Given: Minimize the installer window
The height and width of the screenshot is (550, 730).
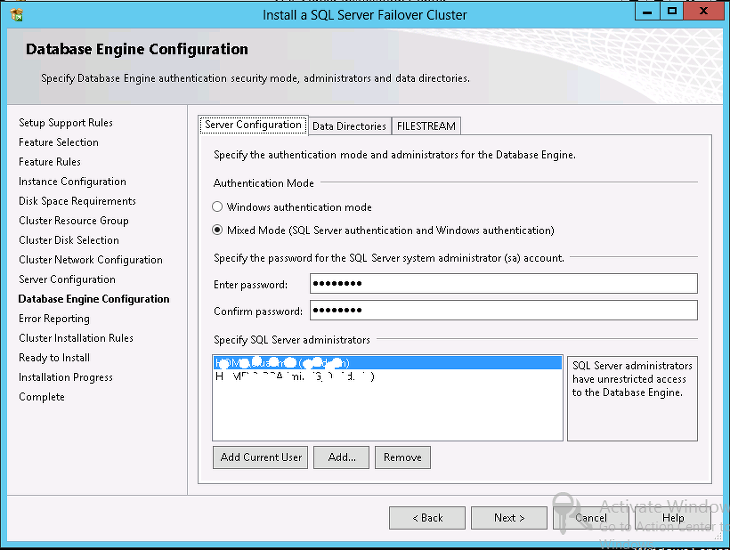Looking at the screenshot, I should tap(648, 11).
